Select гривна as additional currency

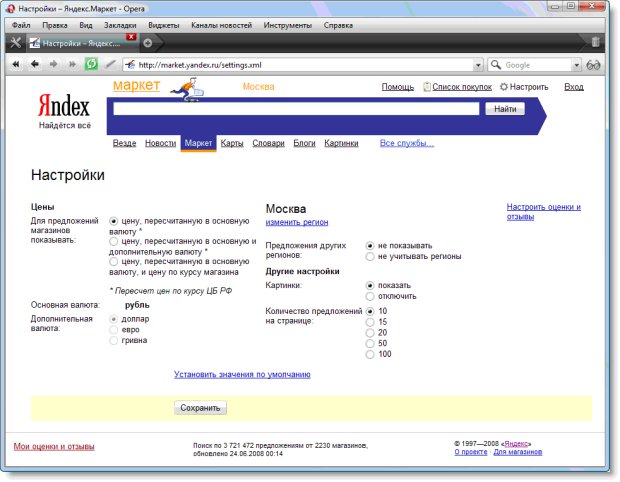pyautogui.click(x=113, y=340)
